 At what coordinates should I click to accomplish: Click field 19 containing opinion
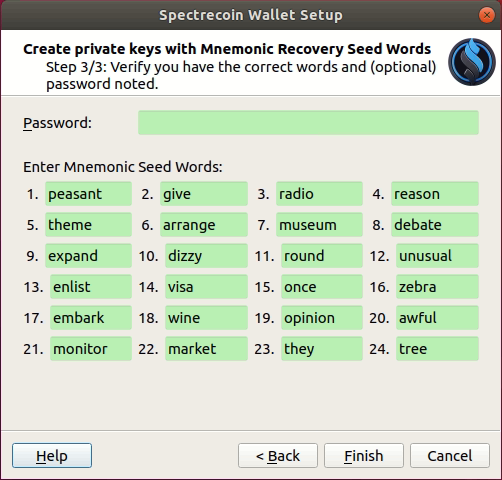click(322, 318)
